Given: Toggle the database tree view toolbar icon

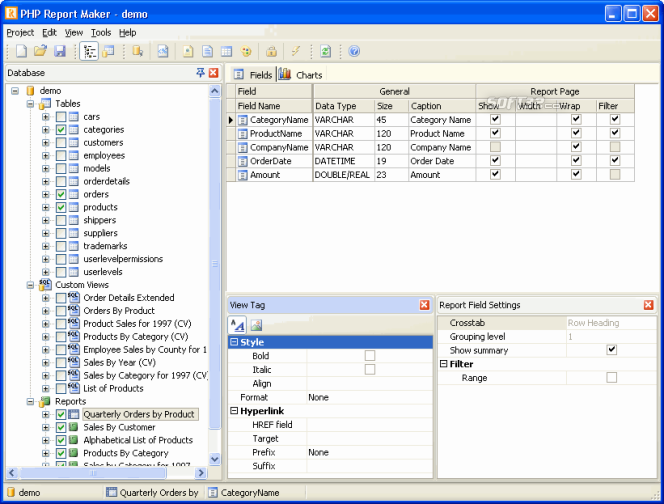Looking at the screenshot, I should pos(89,51).
